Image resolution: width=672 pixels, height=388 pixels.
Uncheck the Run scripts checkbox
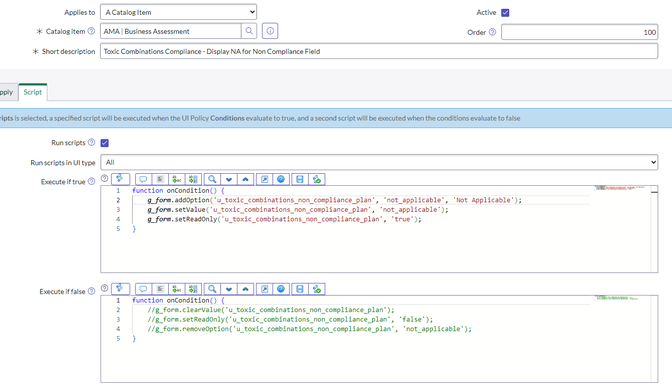click(x=105, y=143)
